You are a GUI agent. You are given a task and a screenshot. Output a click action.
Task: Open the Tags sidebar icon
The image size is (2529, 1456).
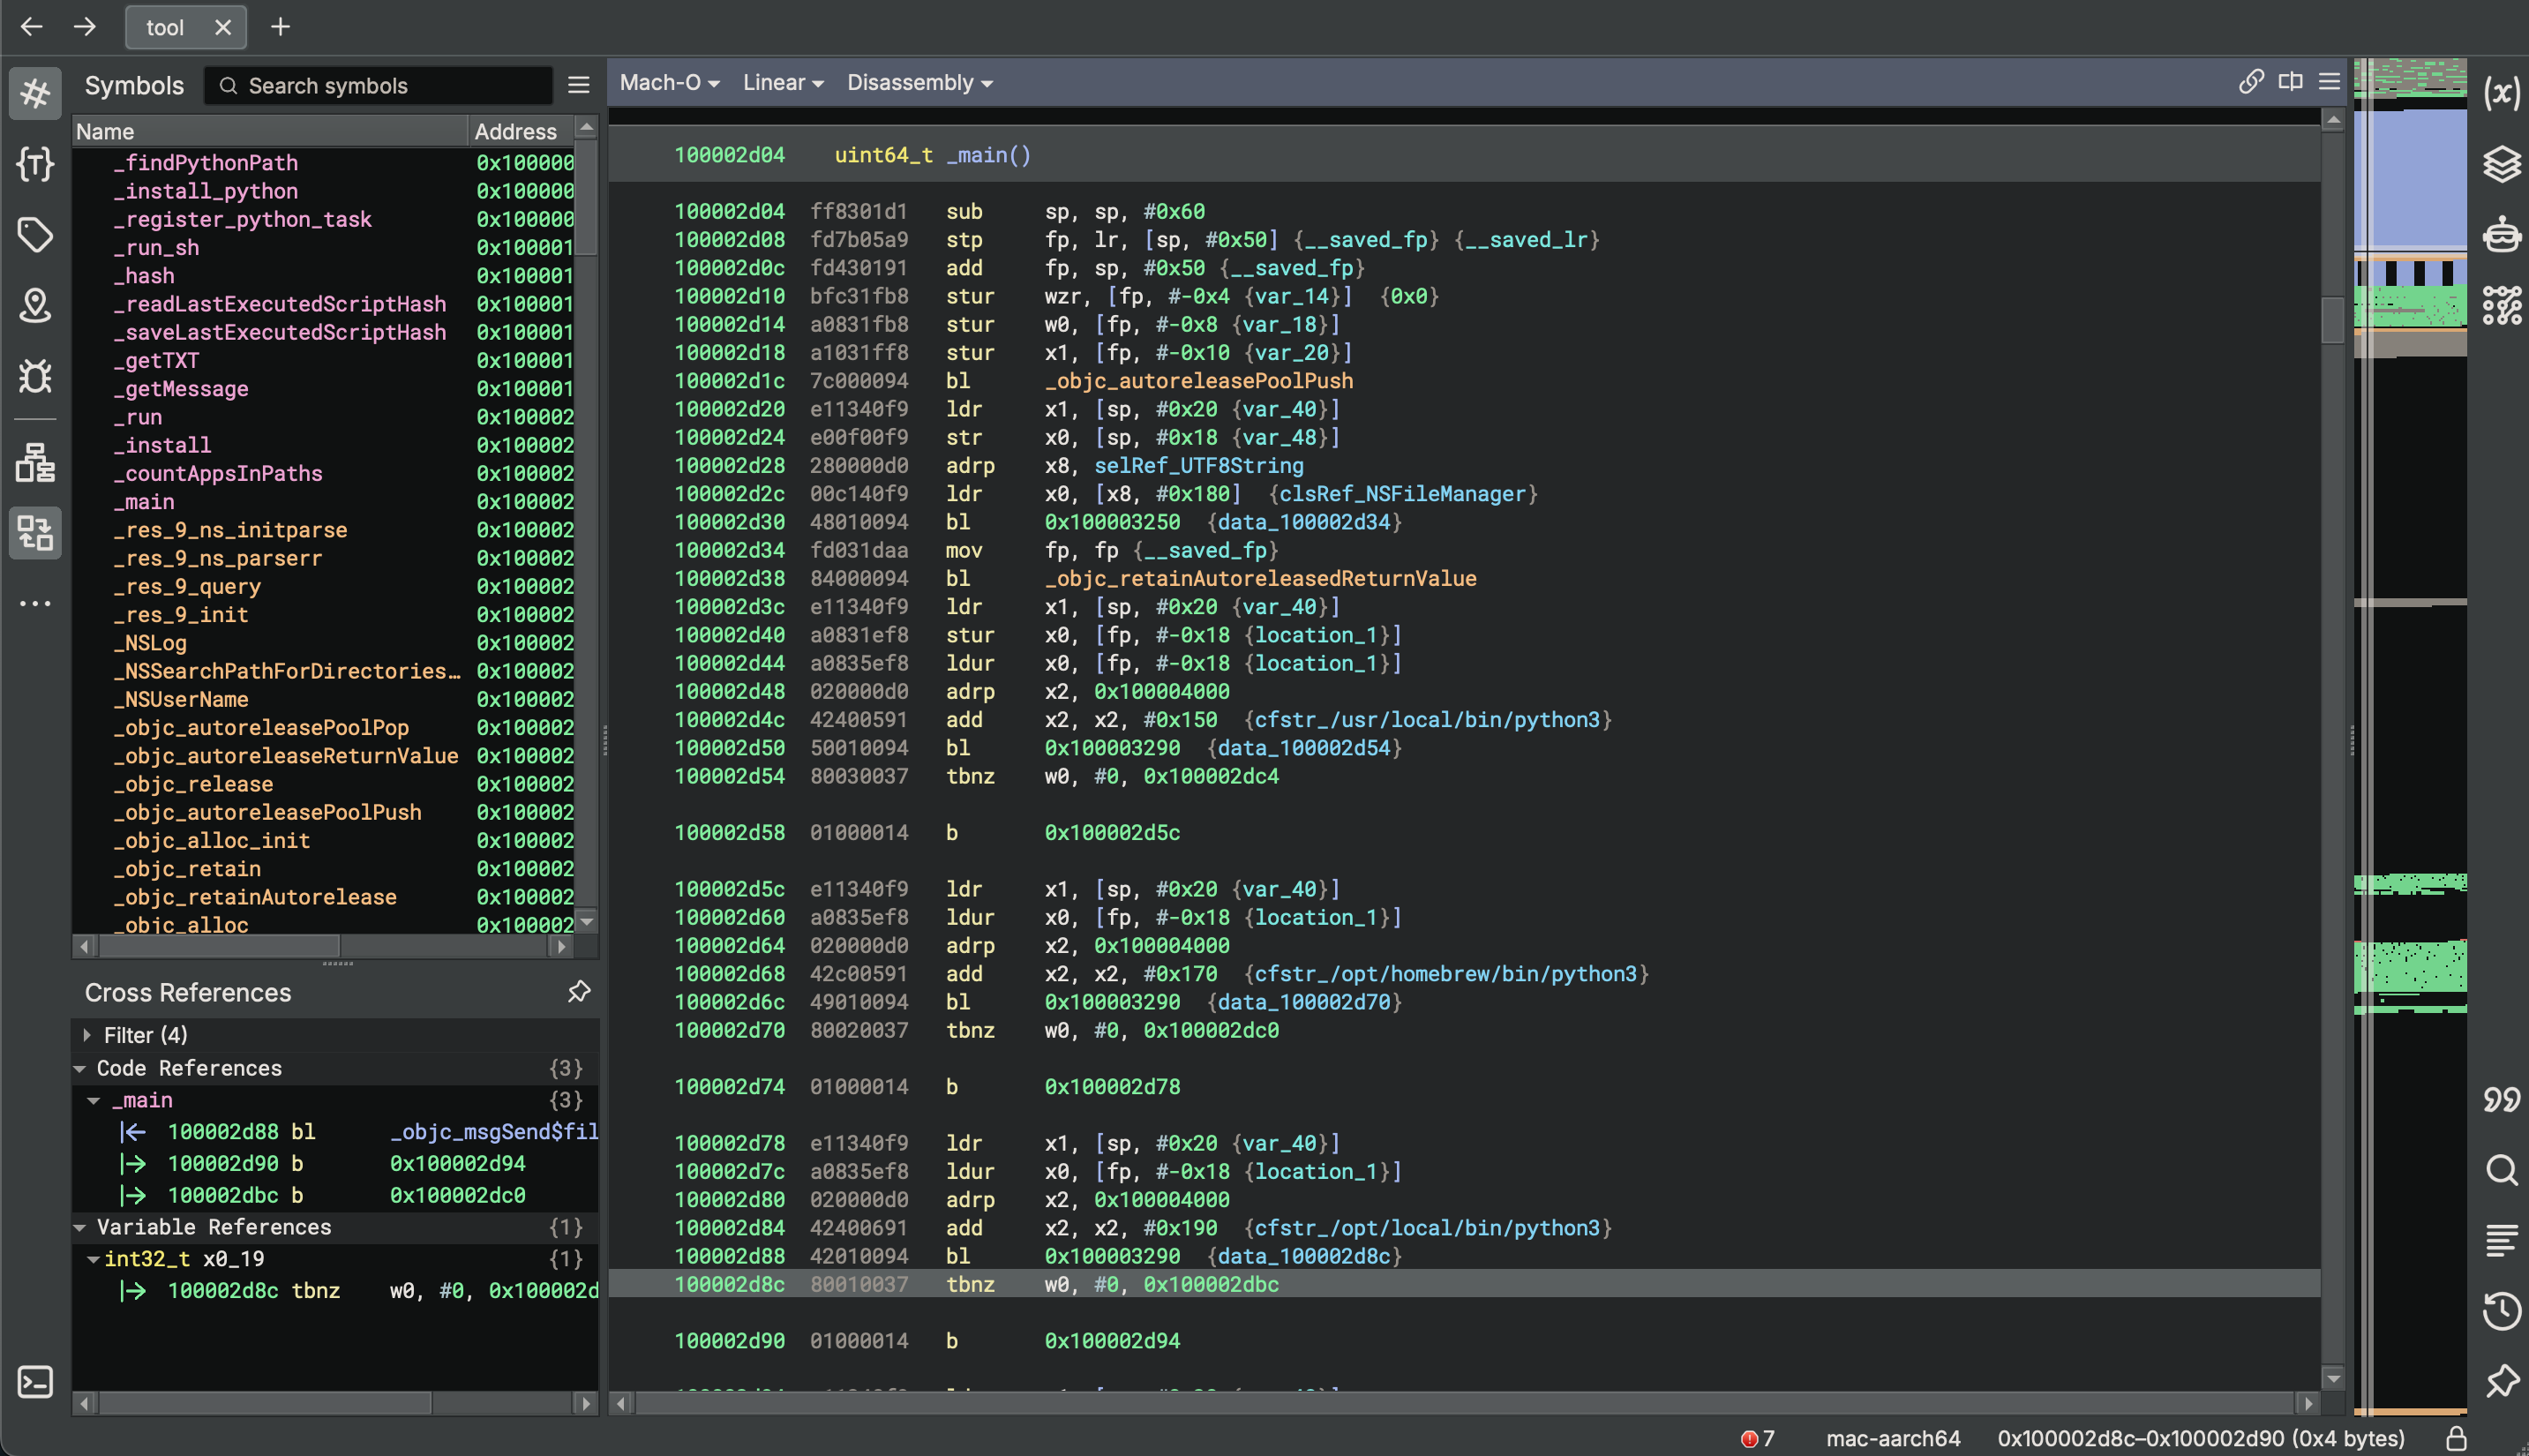pos(35,234)
